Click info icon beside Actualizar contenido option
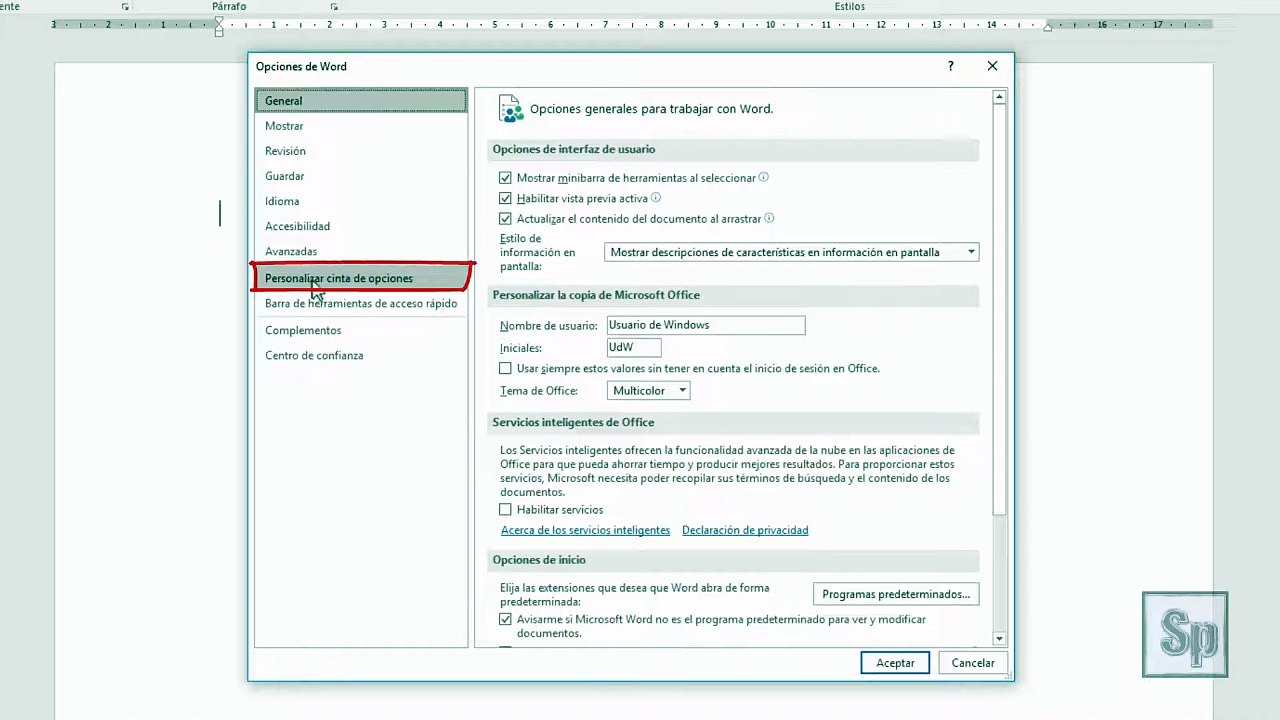 [769, 218]
